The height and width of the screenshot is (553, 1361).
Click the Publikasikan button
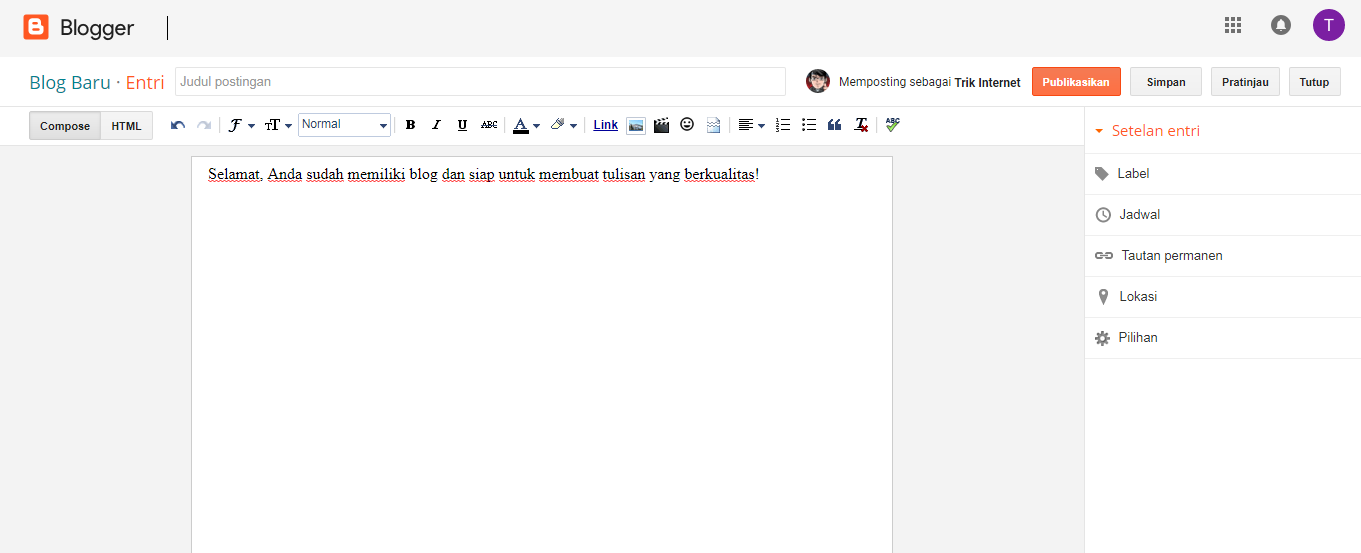(x=1076, y=82)
